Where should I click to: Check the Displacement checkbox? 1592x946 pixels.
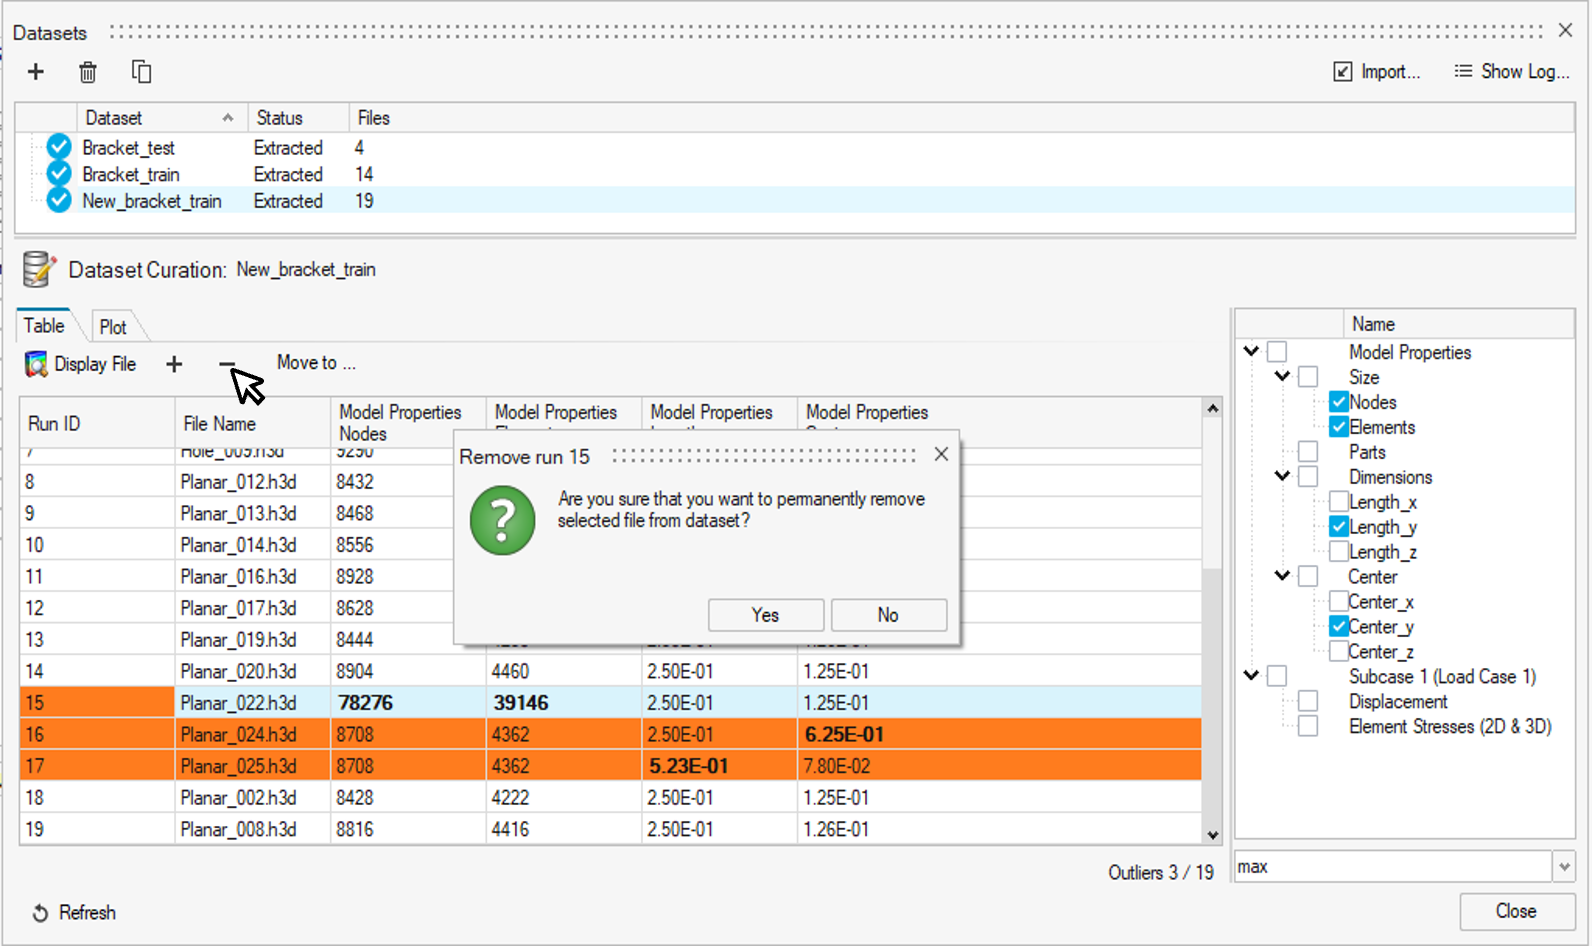point(1308,701)
